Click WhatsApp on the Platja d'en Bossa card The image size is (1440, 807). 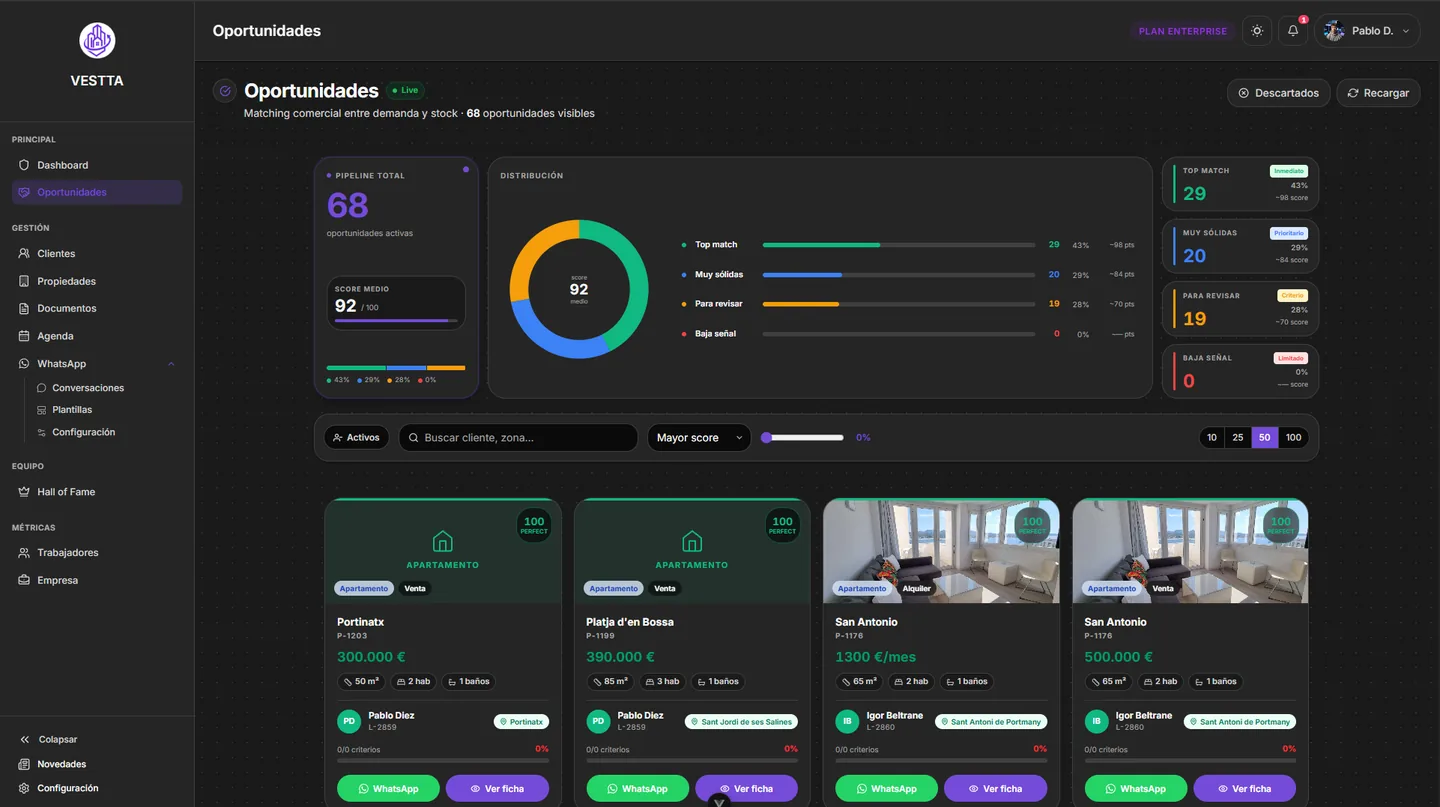637,789
